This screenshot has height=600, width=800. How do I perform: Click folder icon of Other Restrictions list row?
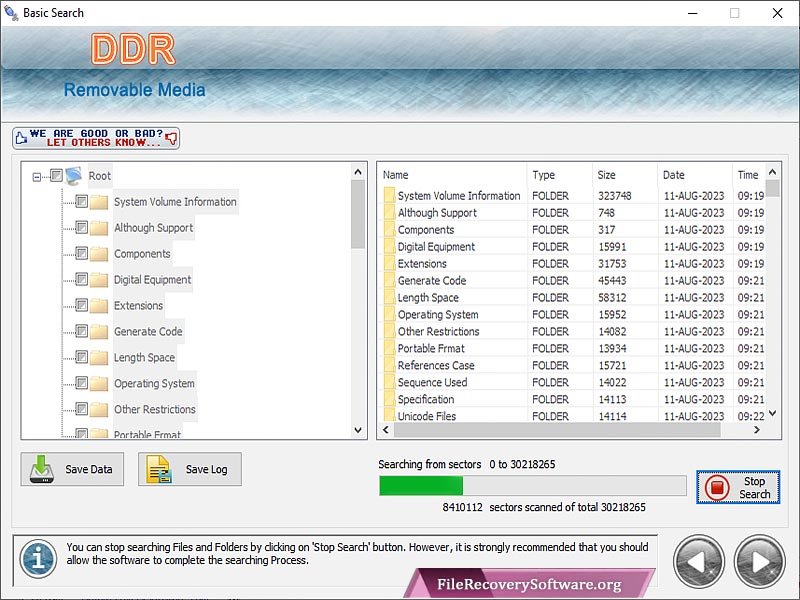(389, 331)
